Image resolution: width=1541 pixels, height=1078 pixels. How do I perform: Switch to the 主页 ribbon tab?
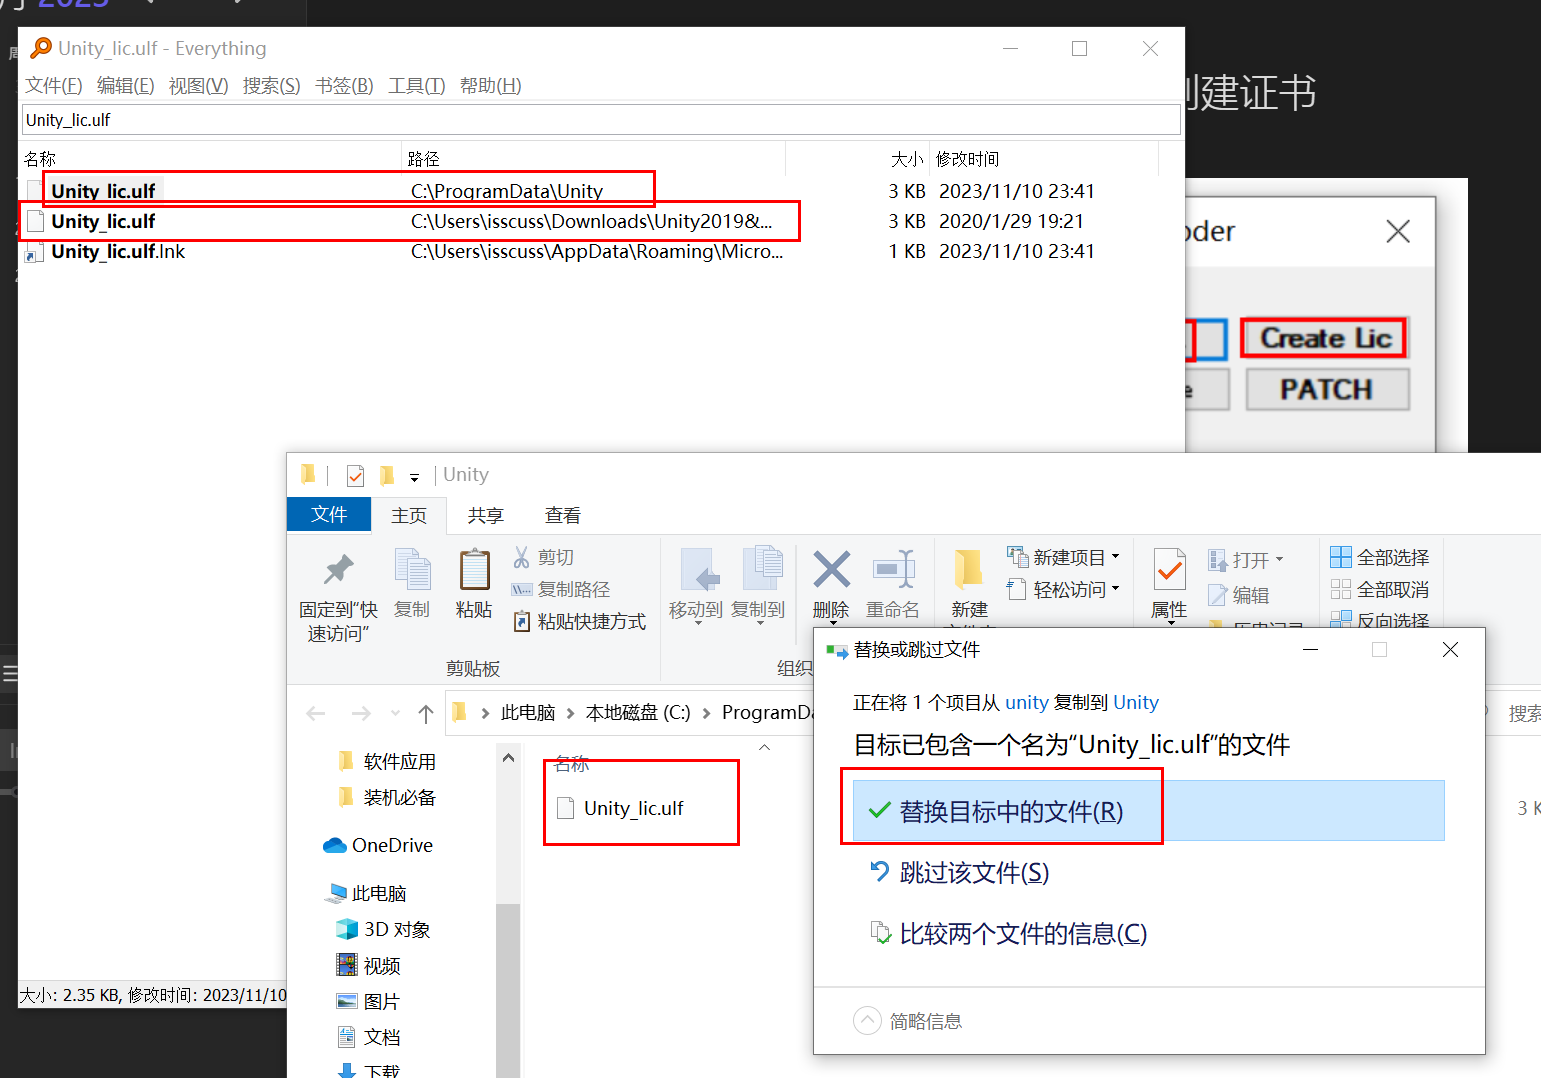click(409, 515)
